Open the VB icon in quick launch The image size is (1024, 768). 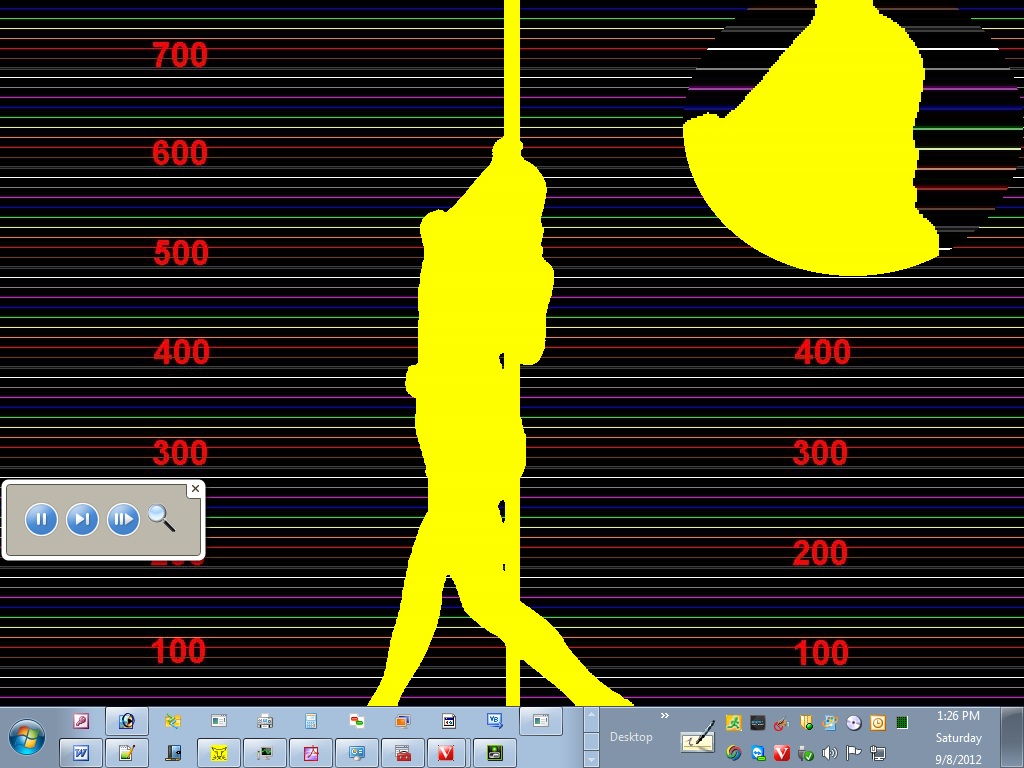click(x=494, y=720)
